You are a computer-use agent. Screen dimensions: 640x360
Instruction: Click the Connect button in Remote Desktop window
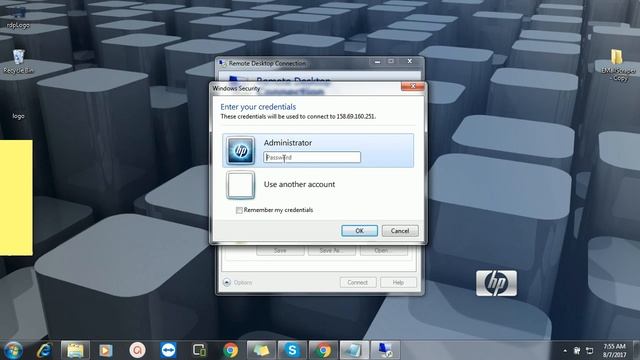point(358,282)
